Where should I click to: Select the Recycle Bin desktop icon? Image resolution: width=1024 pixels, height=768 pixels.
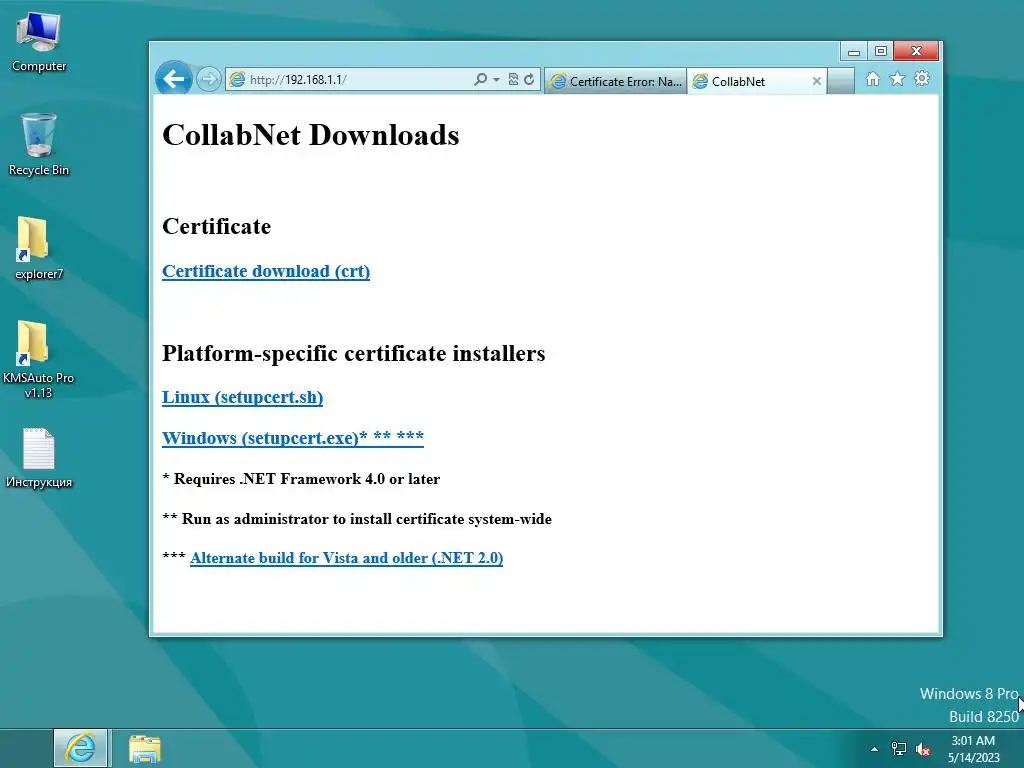click(39, 145)
